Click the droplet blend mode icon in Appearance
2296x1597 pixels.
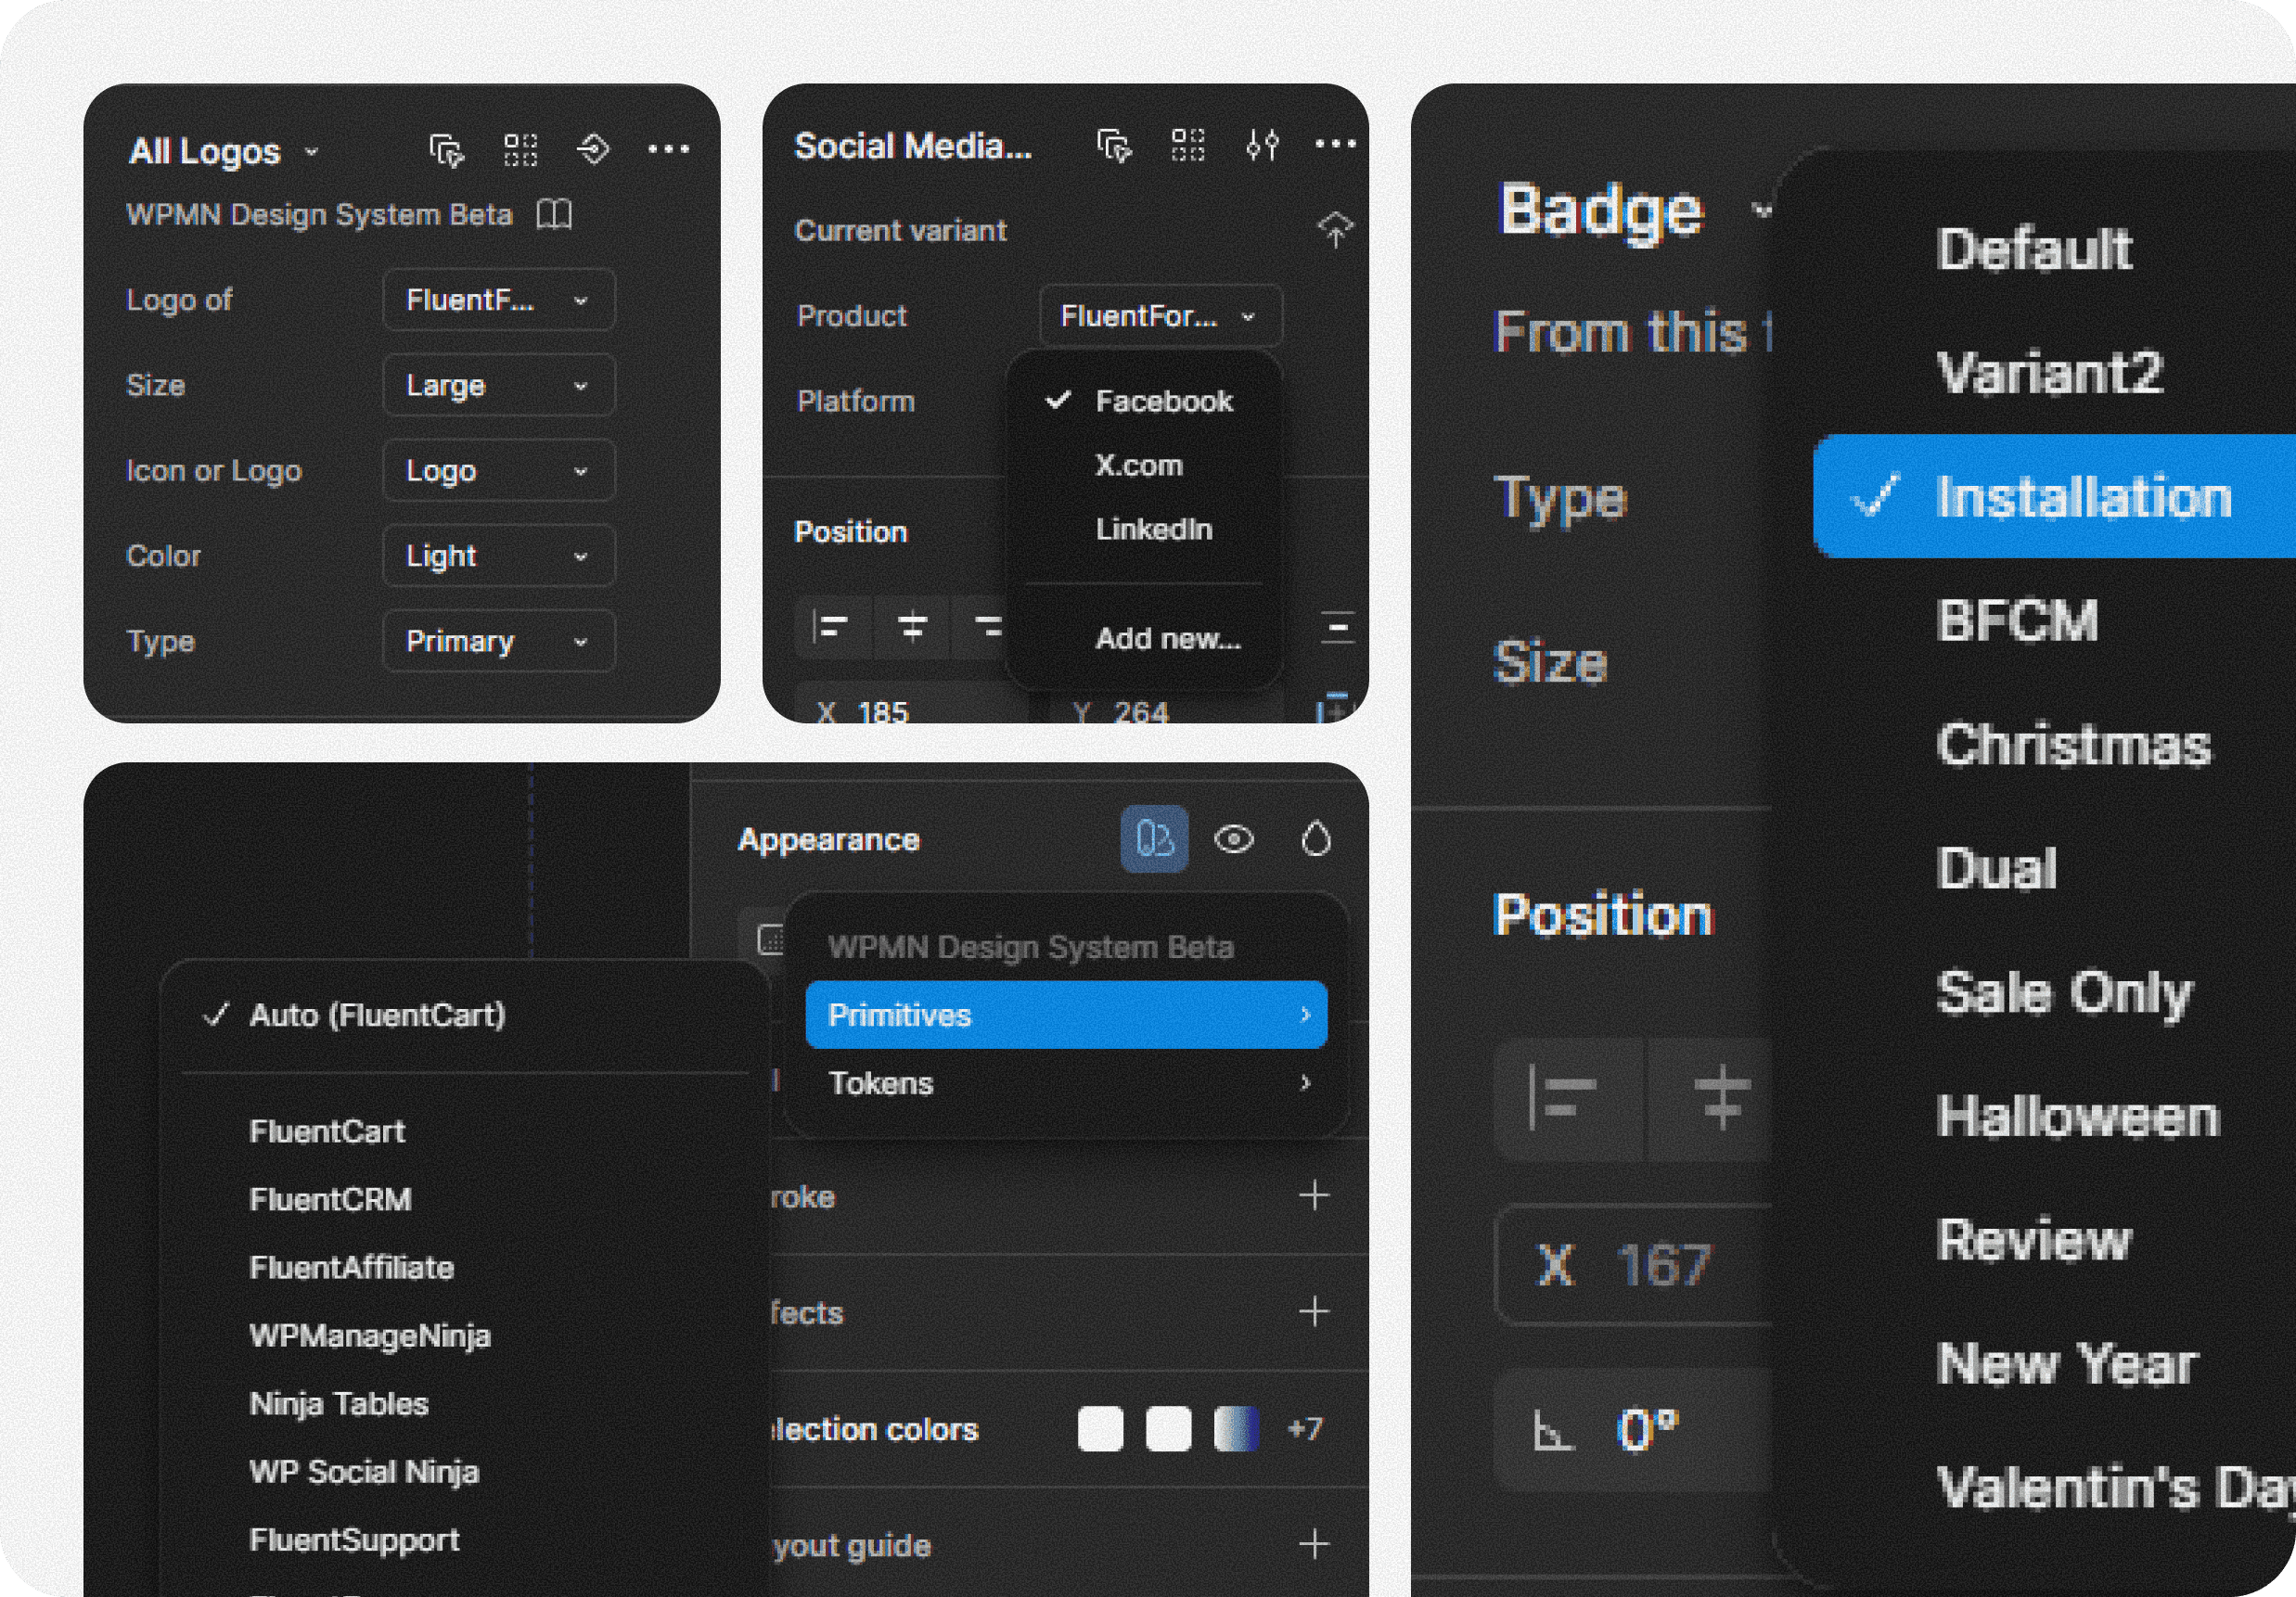coord(1316,839)
